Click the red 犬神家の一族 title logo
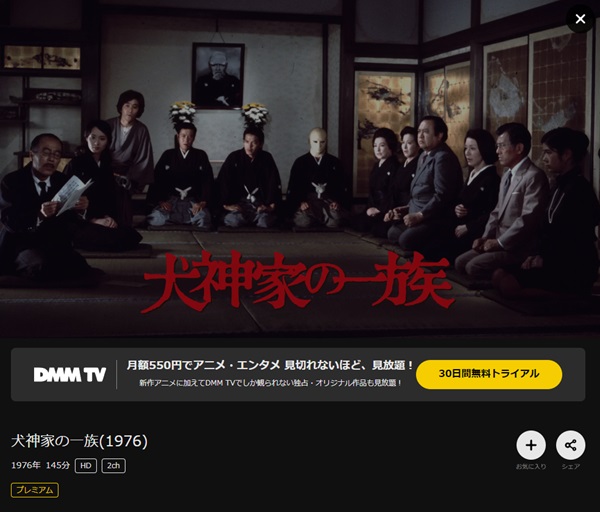This screenshot has height=512, width=600. [x=298, y=281]
